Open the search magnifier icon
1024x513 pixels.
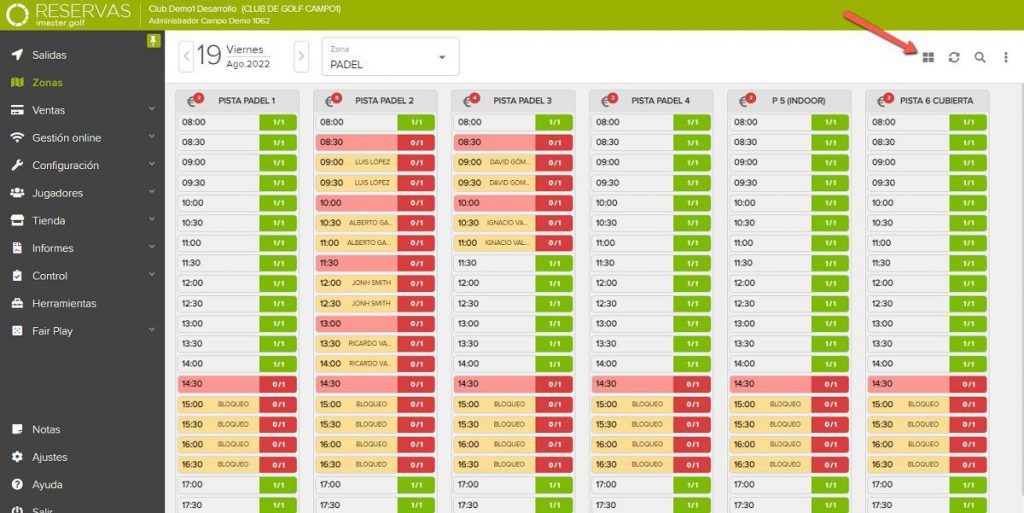(980, 57)
